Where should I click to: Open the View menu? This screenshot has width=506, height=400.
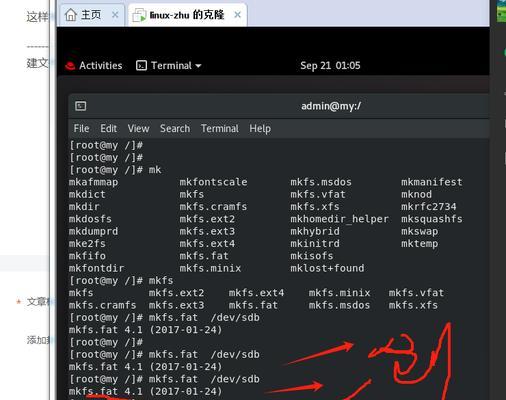click(x=138, y=128)
